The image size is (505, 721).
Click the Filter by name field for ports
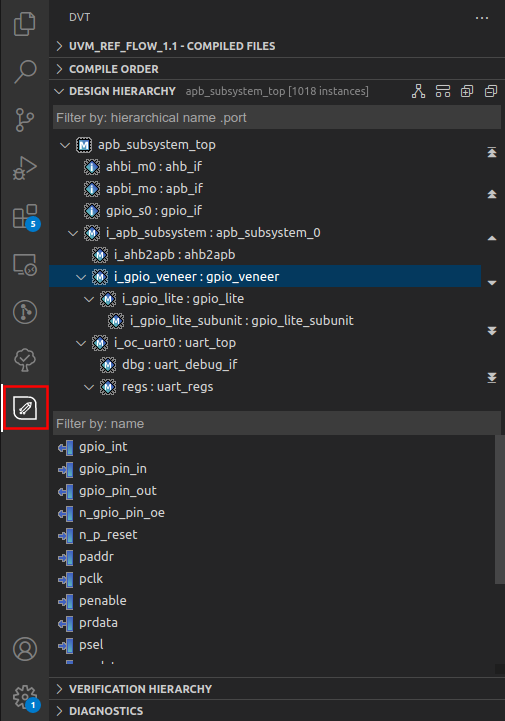pyautogui.click(x=277, y=423)
